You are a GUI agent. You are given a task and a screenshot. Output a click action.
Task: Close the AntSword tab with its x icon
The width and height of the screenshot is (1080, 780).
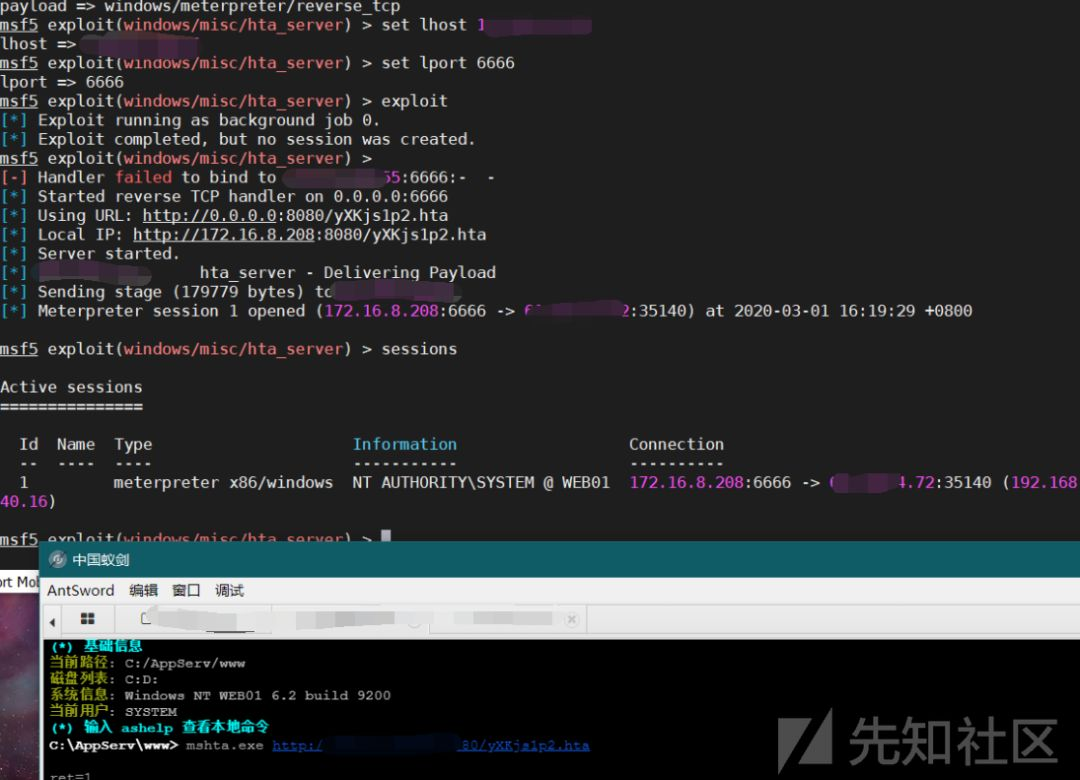571,619
